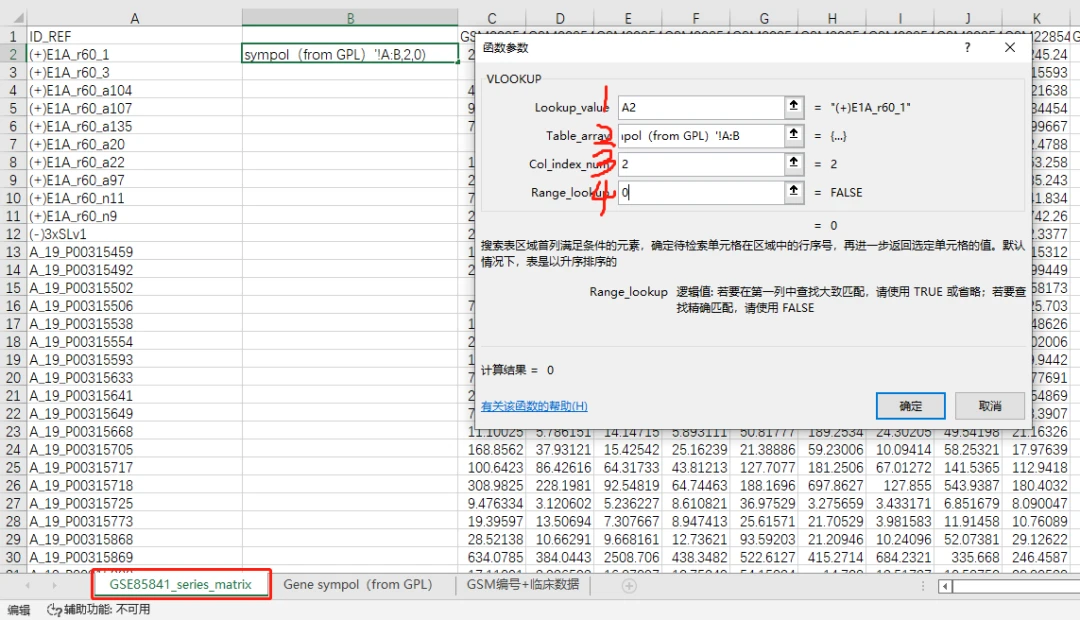The image size is (1080, 620).
Task: Add a new sheet with plus icon
Action: [x=629, y=586]
